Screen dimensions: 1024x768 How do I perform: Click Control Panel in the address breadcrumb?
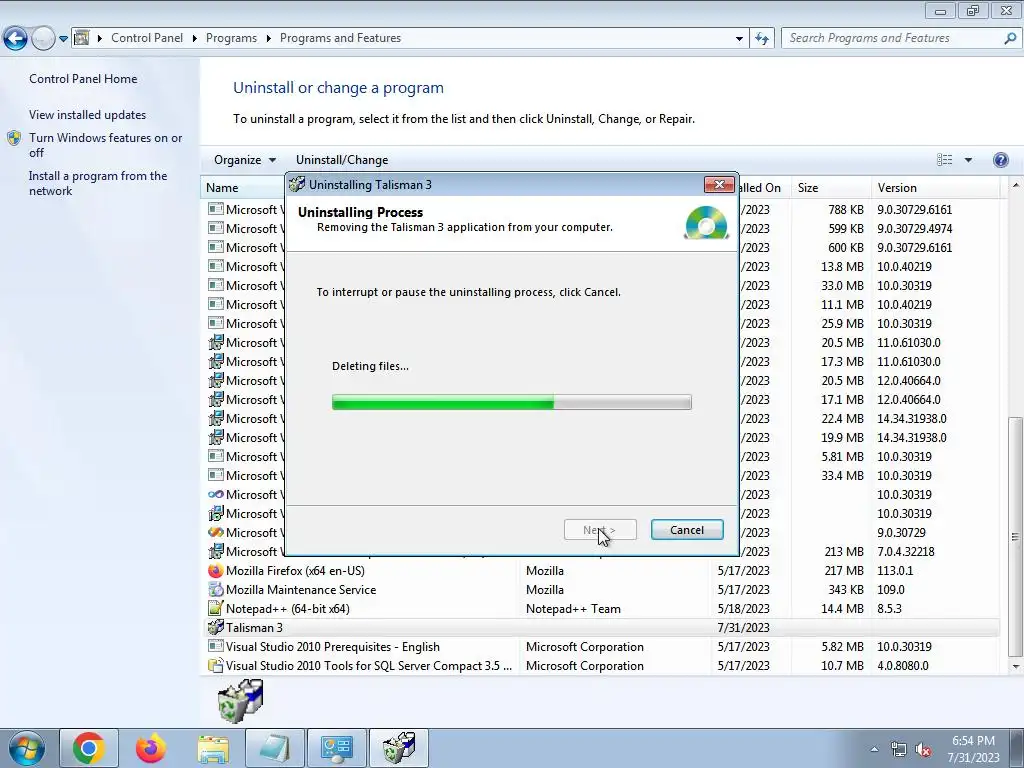coord(147,38)
